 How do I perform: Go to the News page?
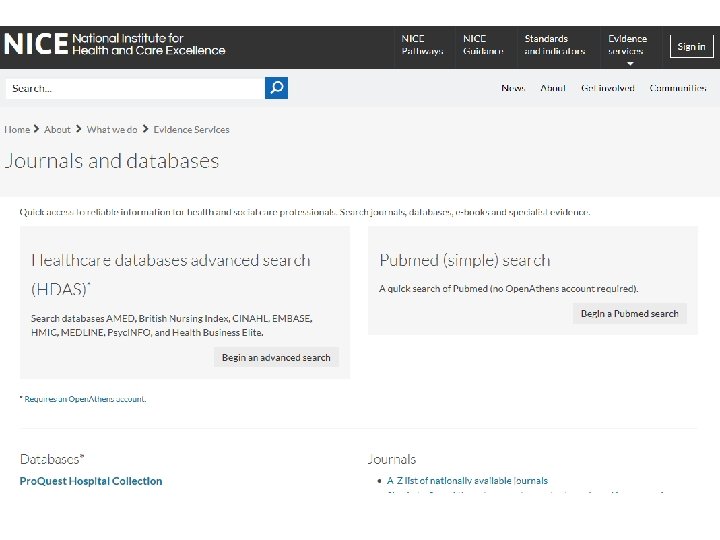(x=513, y=88)
